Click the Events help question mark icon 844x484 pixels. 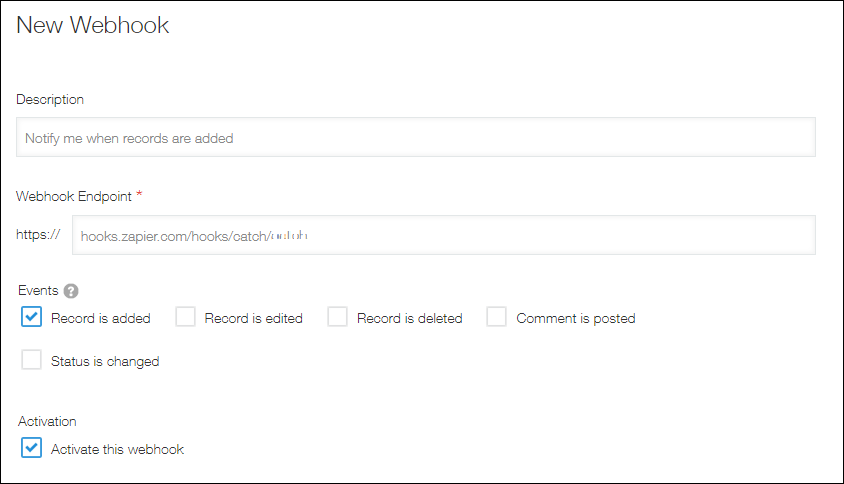(71, 291)
